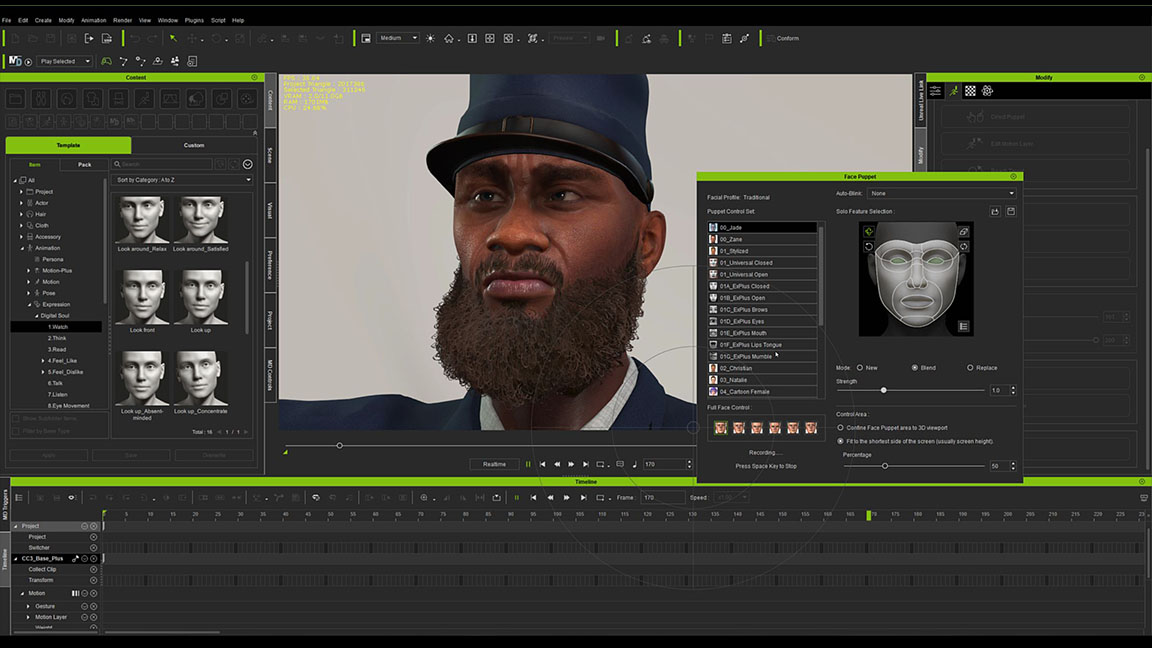This screenshot has width=1152, height=648.
Task: Expand the Gesture track in the timeline
Action: pyautogui.click(x=29, y=606)
